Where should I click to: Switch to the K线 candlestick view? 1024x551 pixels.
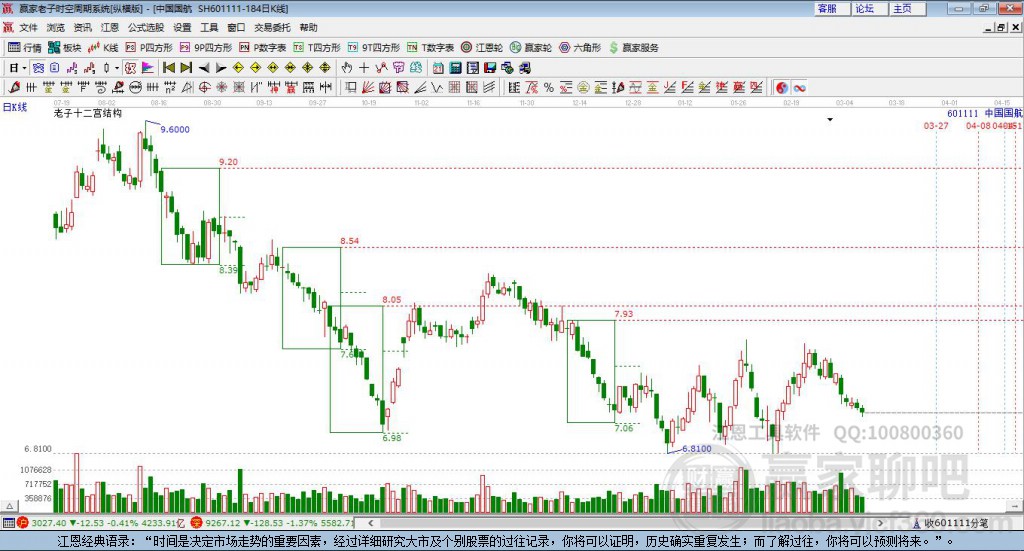click(x=103, y=48)
